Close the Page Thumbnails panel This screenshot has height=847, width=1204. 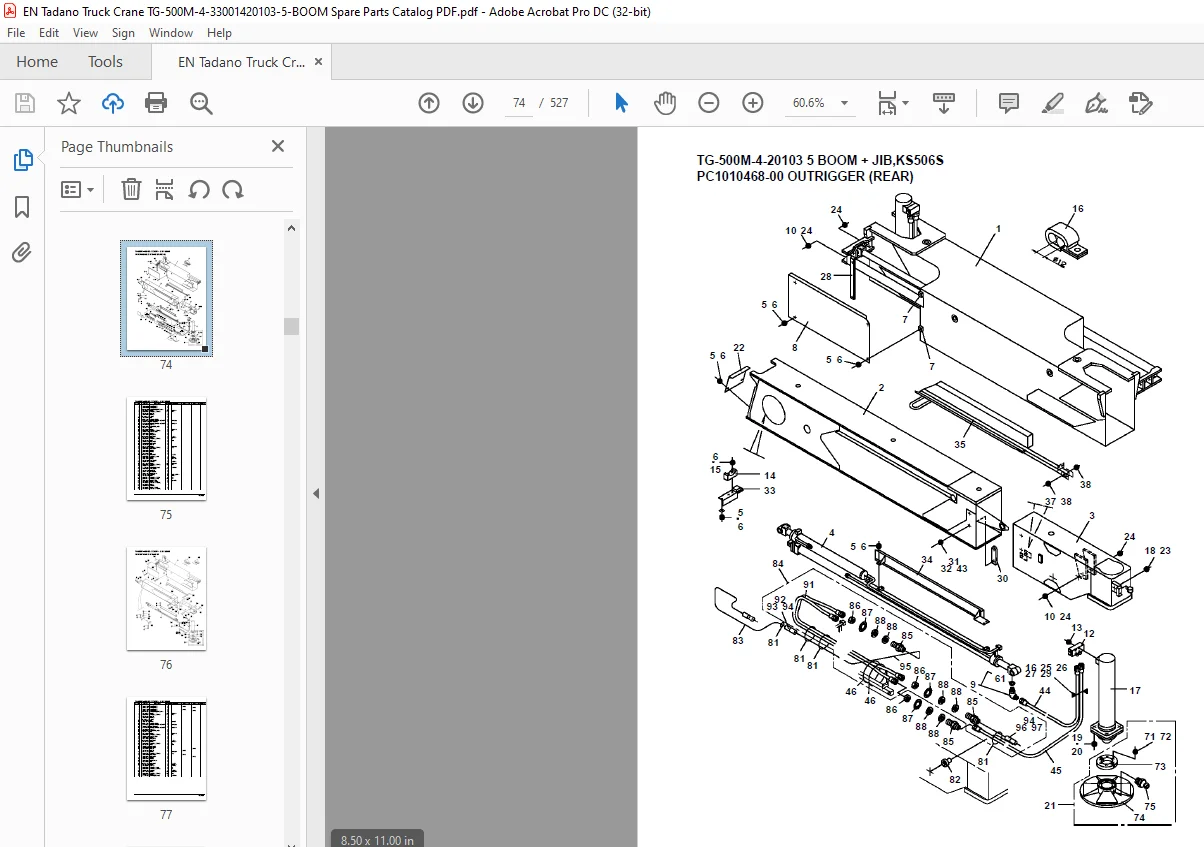point(278,146)
